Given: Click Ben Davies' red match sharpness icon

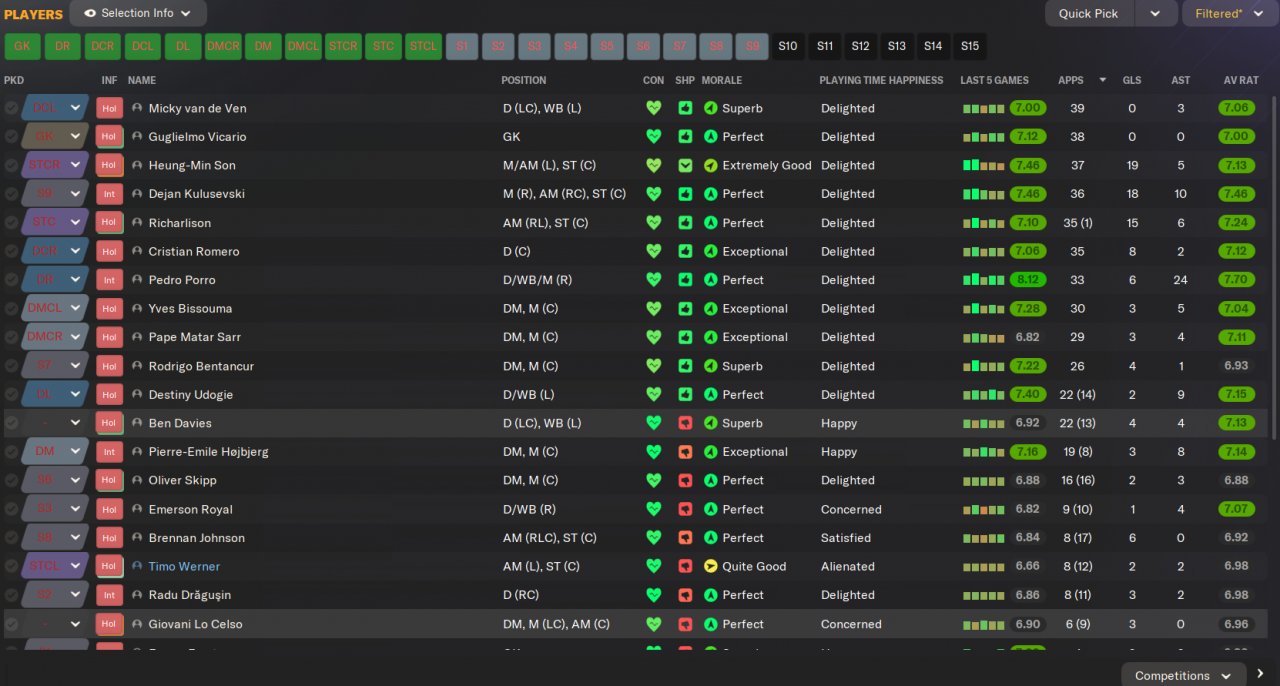Looking at the screenshot, I should coord(685,423).
